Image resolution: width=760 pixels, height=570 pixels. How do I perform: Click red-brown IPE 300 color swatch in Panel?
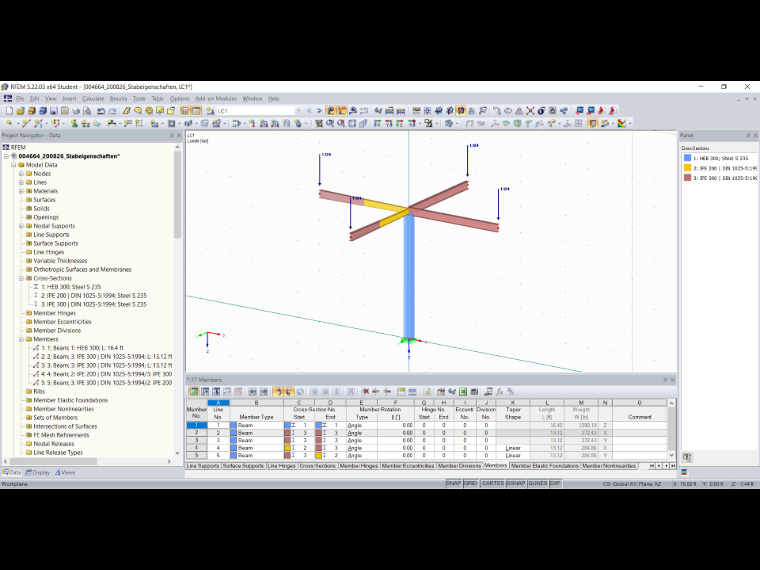(687, 178)
